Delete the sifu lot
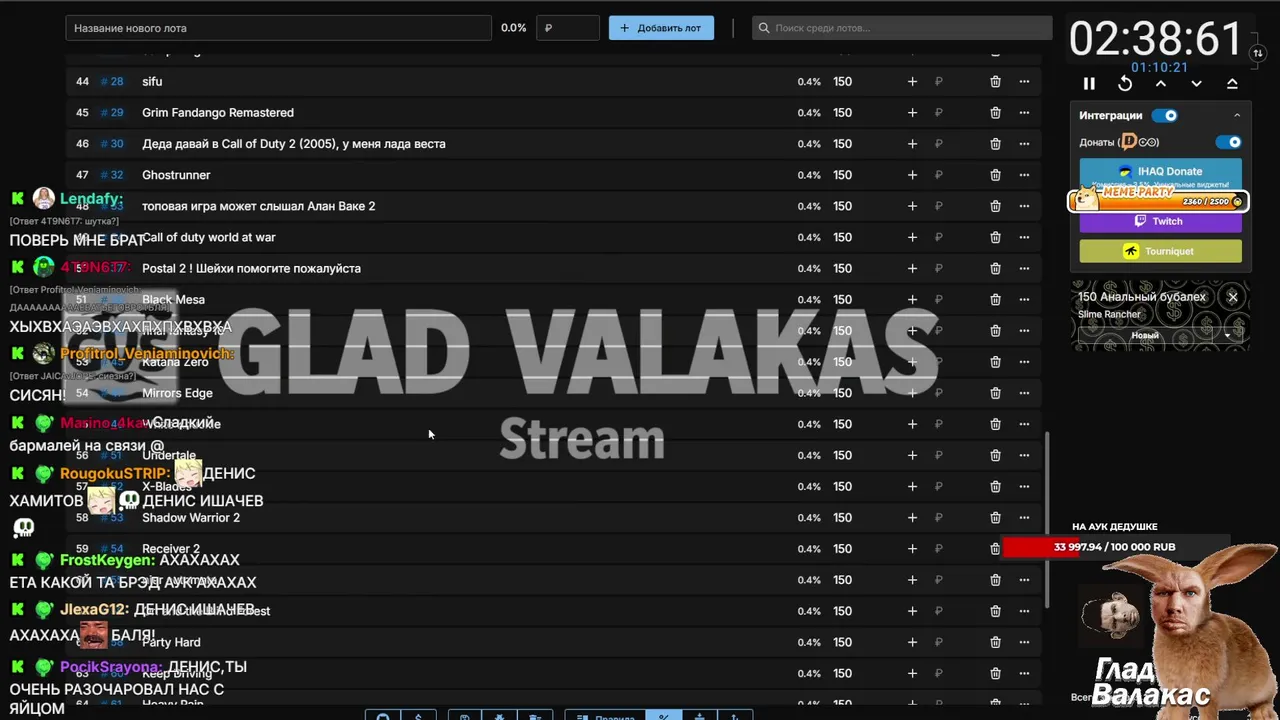The width and height of the screenshot is (1280, 720). 995,82
